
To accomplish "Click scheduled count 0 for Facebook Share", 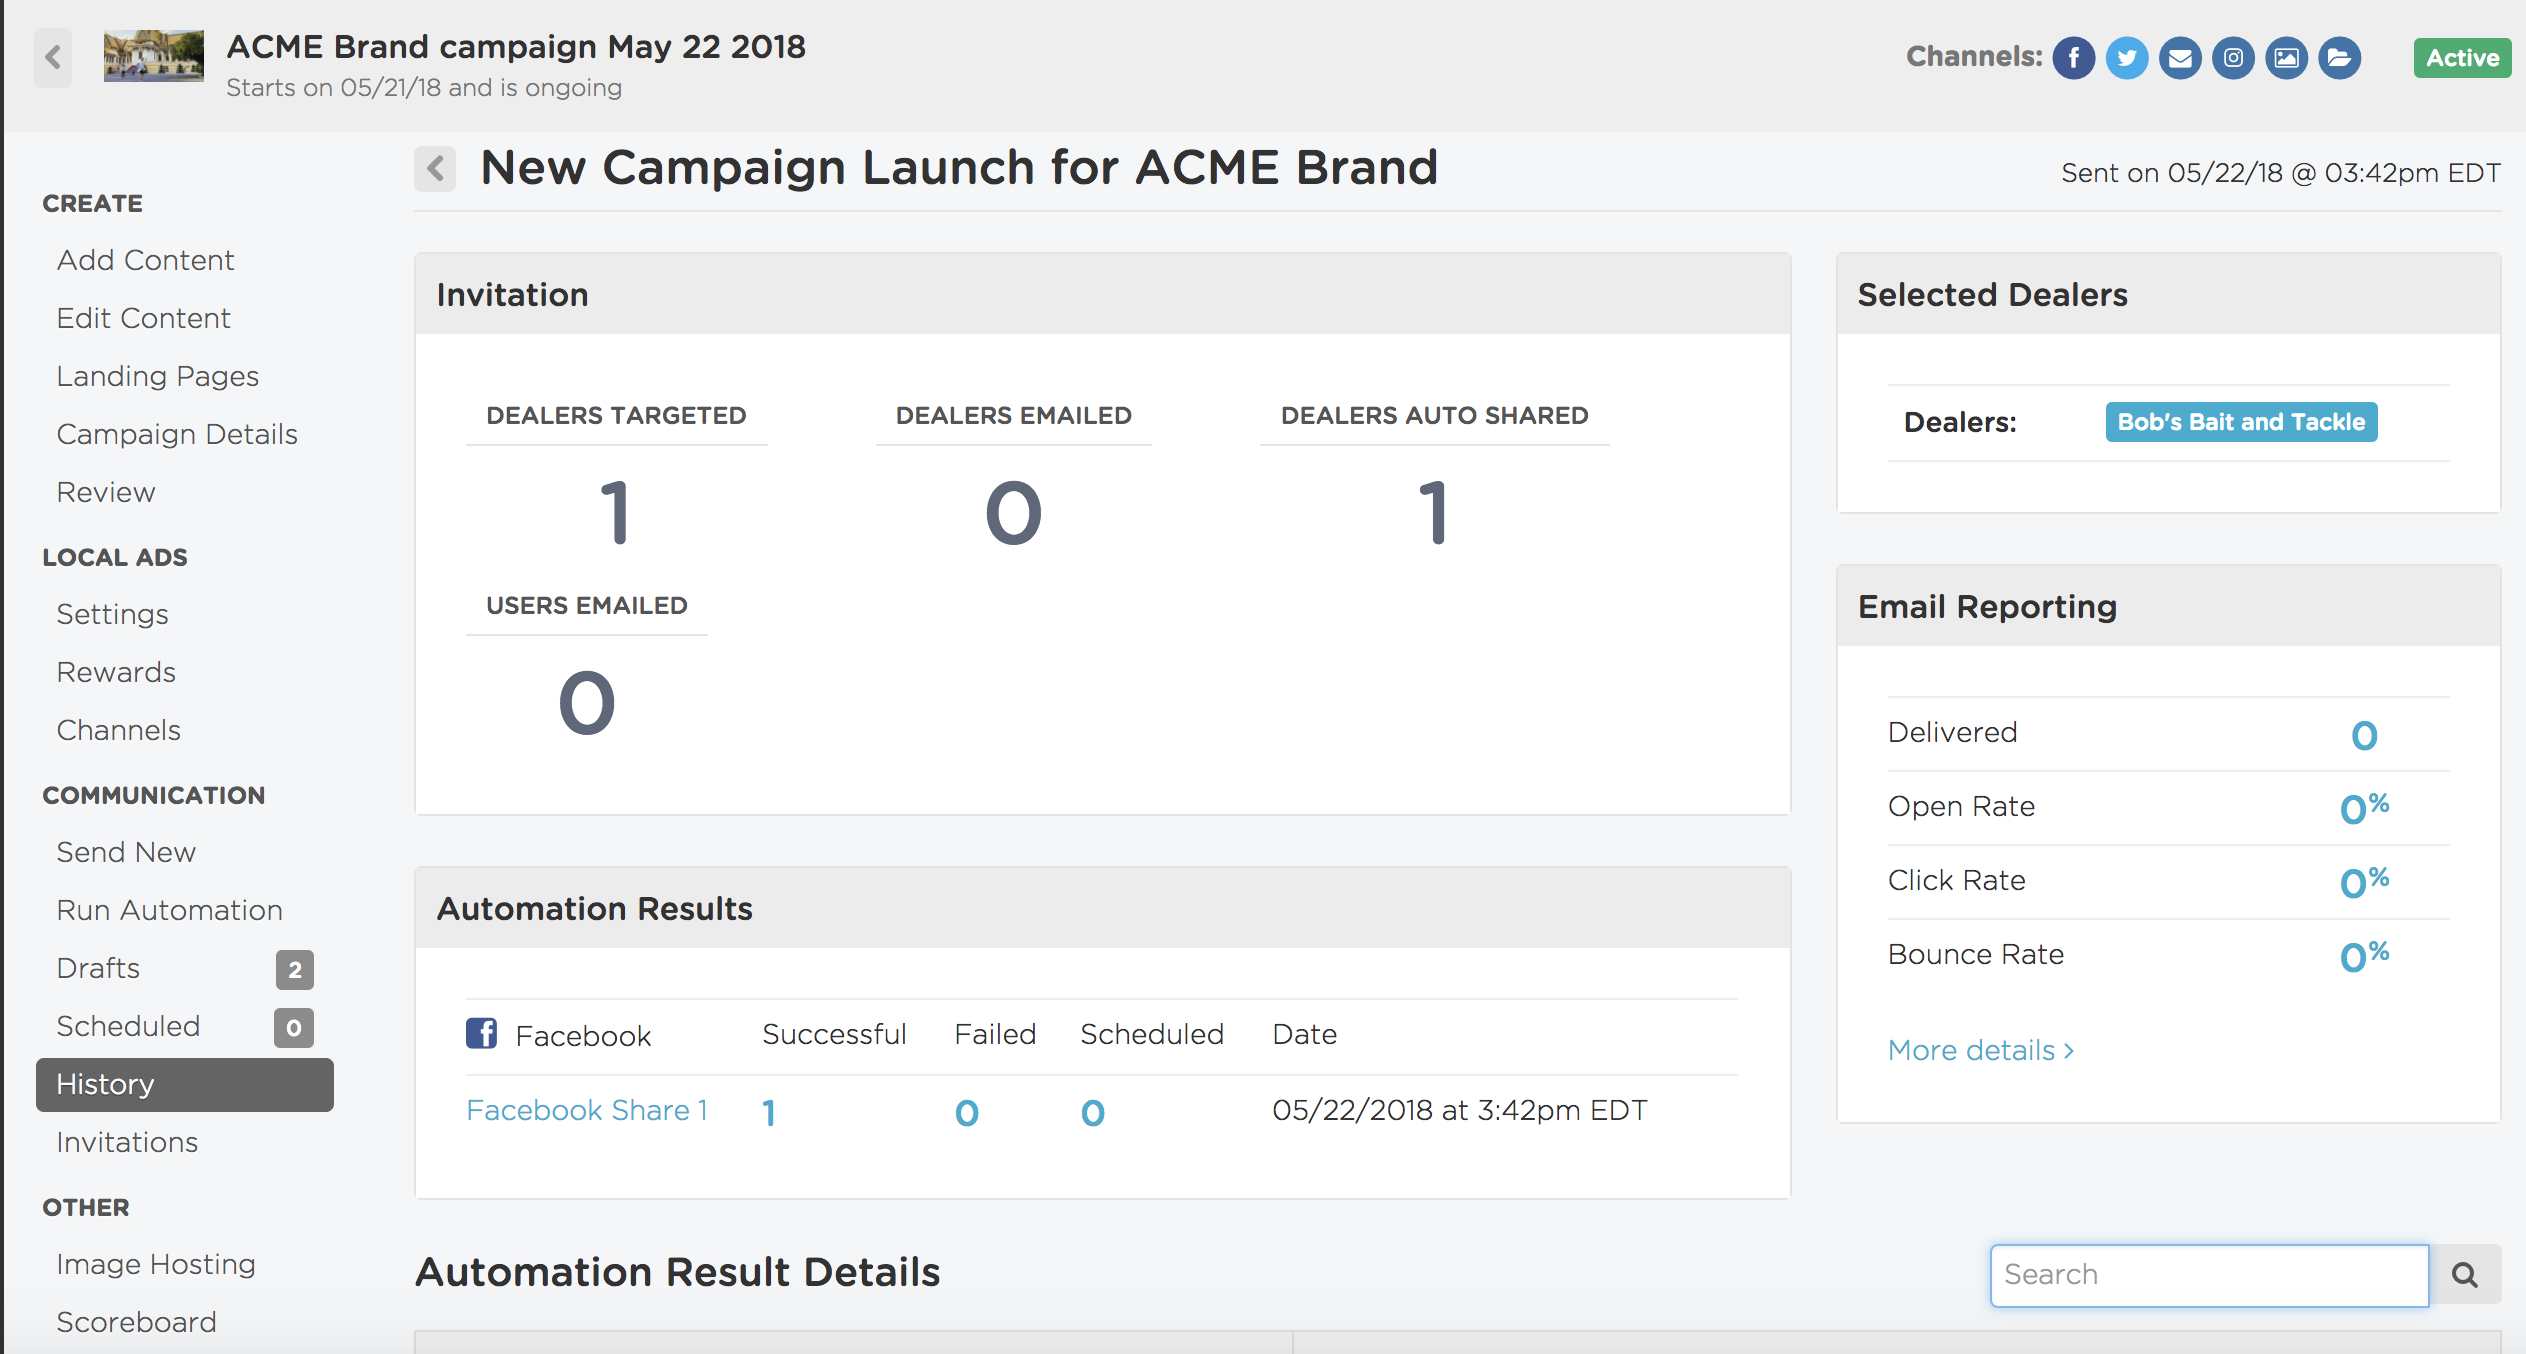I will (1092, 1113).
